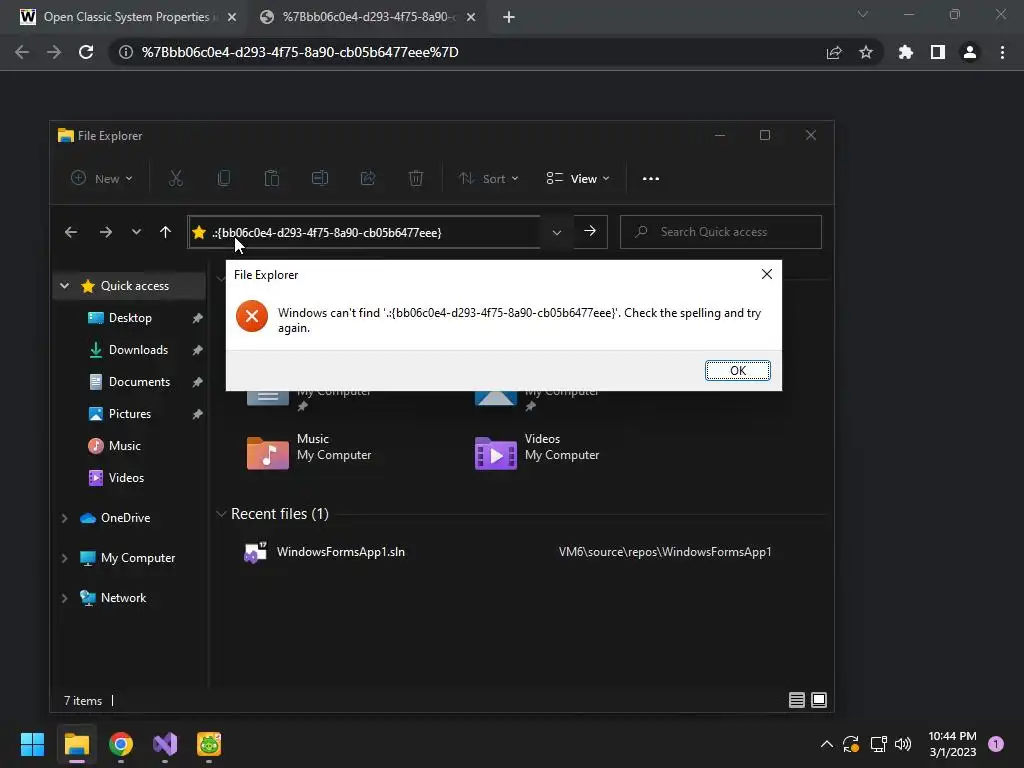
Task: Go up one folder level
Action: [x=165, y=232]
